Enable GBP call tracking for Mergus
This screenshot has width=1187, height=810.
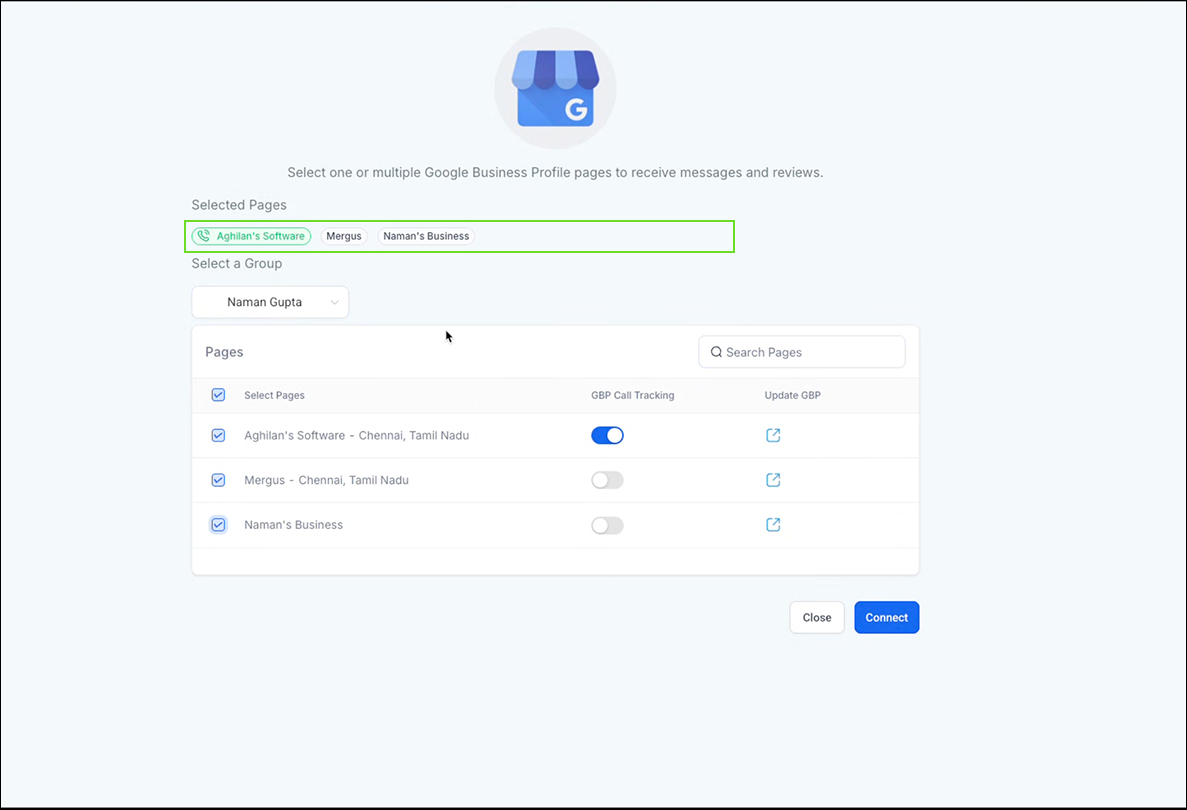[x=607, y=480]
